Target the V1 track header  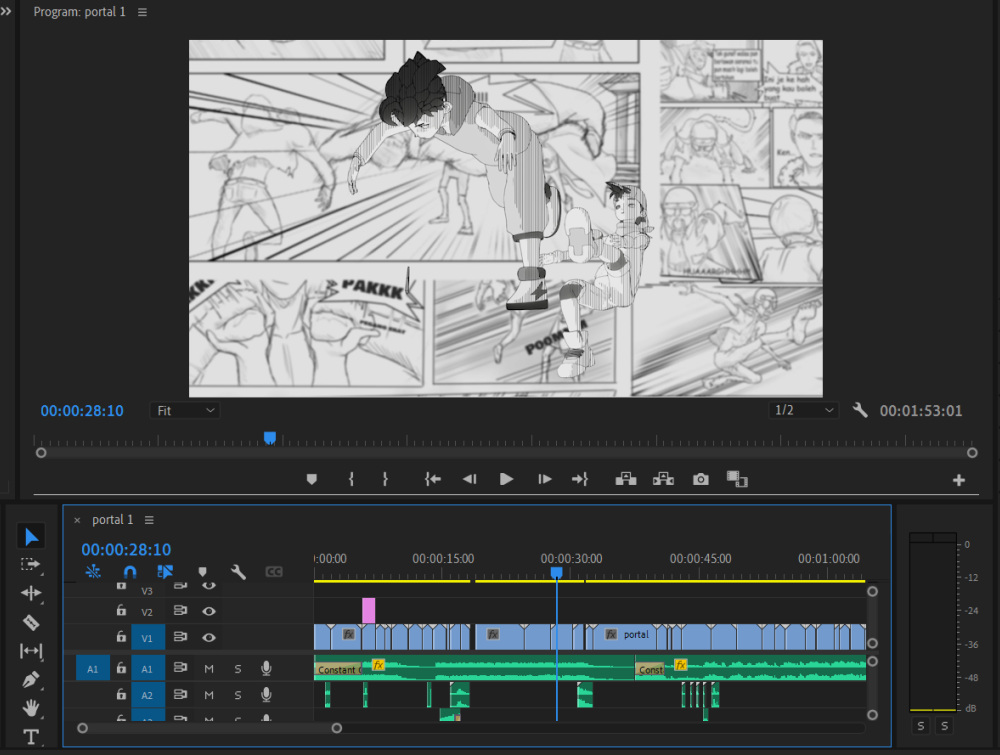tap(147, 638)
